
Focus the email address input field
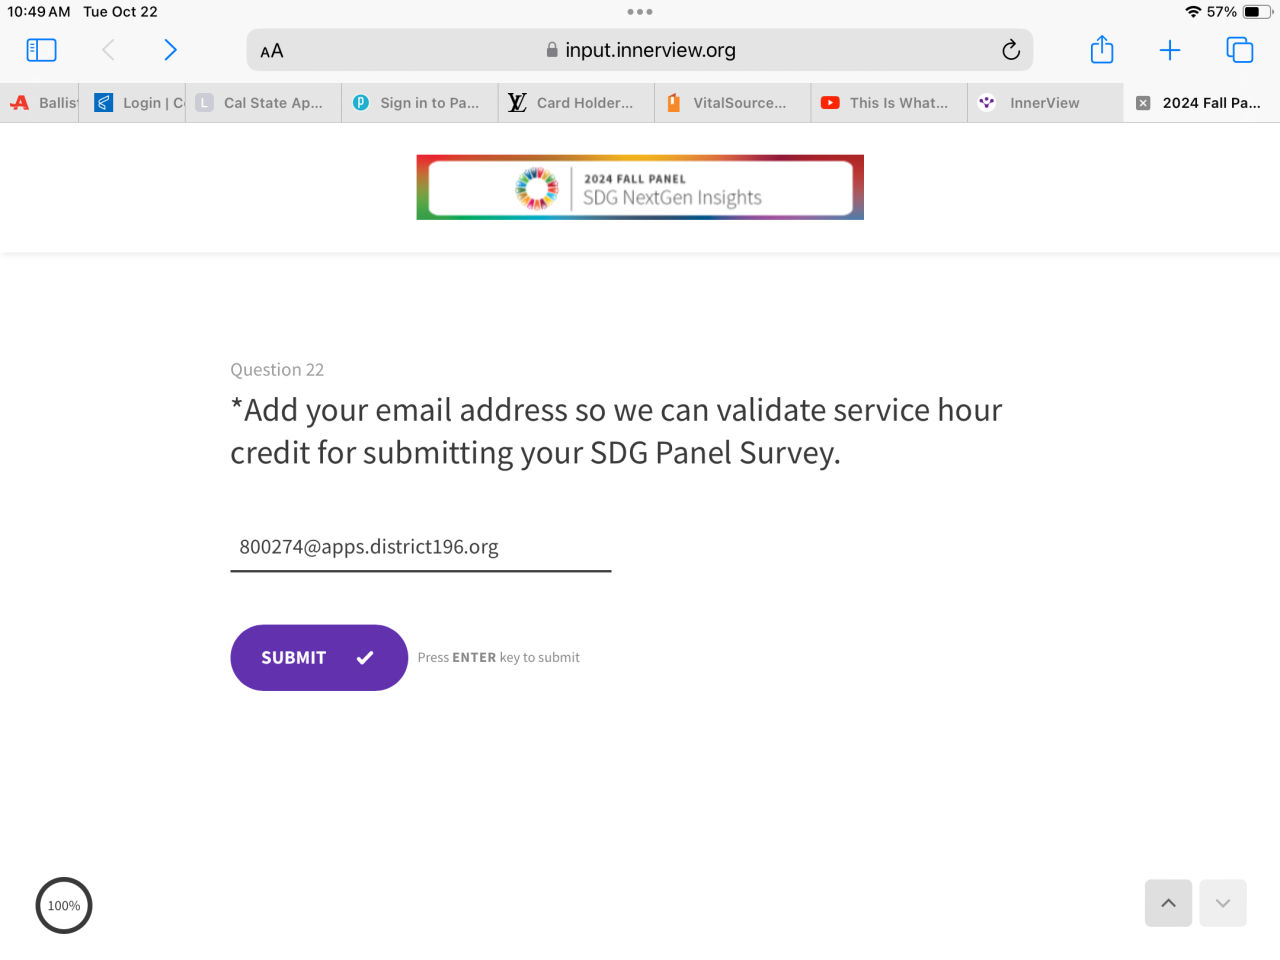(x=420, y=547)
